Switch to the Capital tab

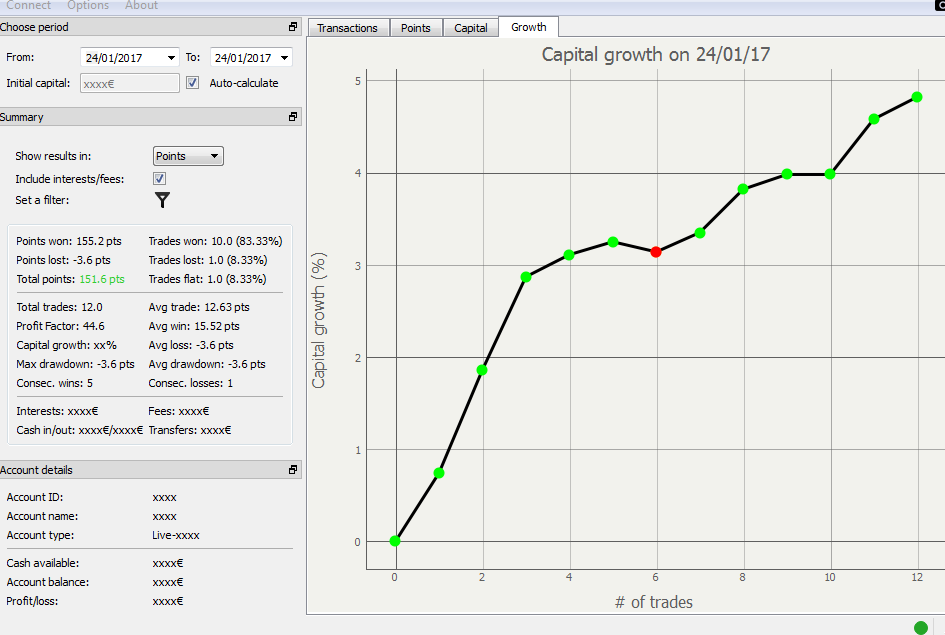[x=471, y=28]
